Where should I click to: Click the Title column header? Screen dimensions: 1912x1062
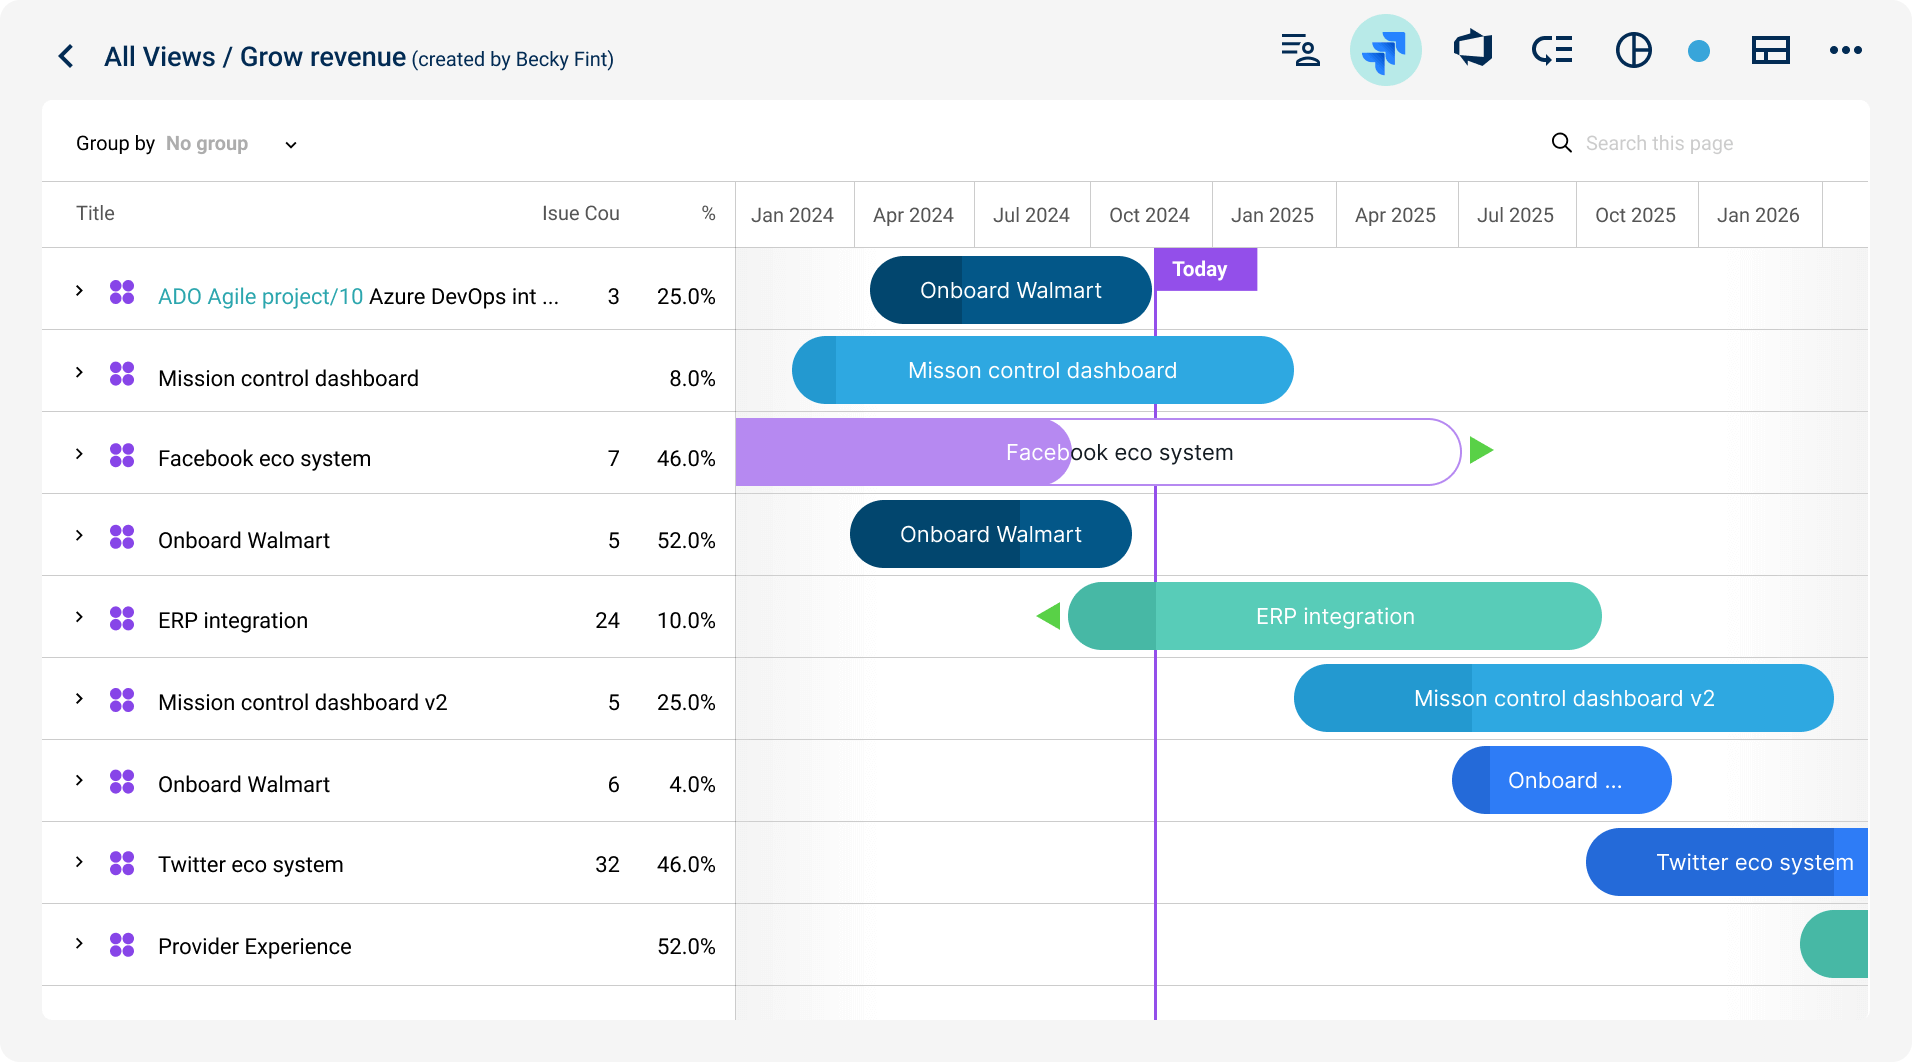95,213
